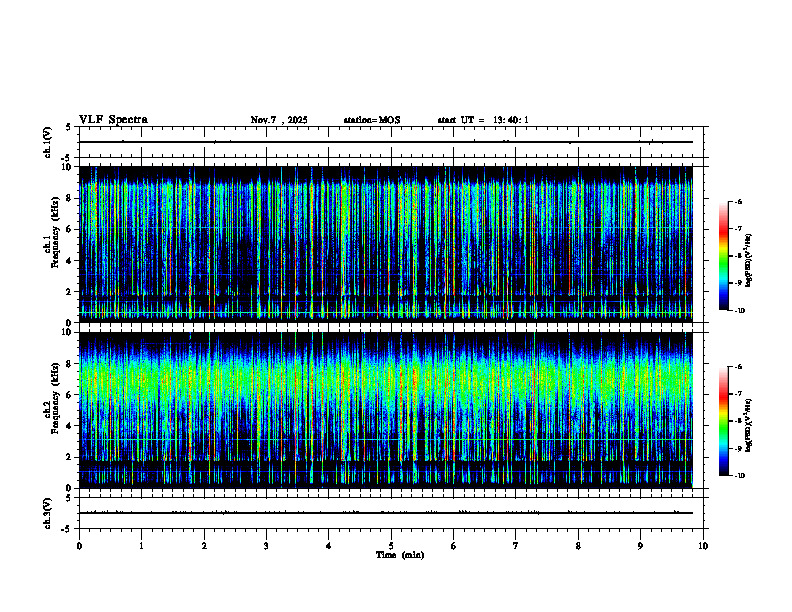Viewport: 792px width, 612px height.
Task: Select ch.2 colorbar "log(PSD)(V²/Hz)" label
Action: [x=749, y=425]
